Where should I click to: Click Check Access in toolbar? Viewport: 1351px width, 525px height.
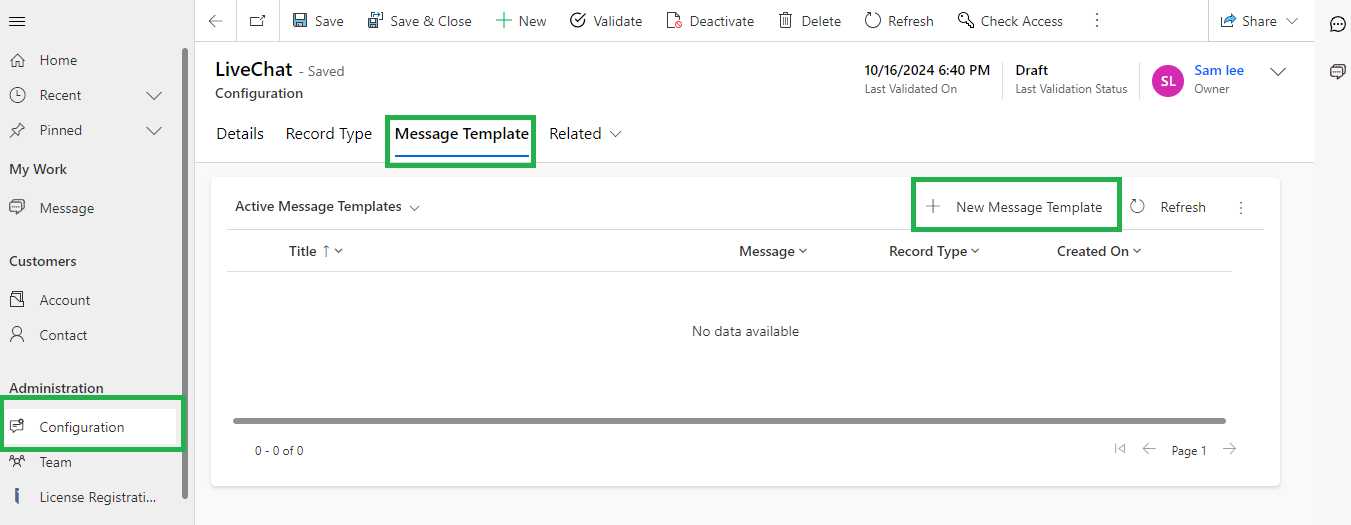pyautogui.click(x=1010, y=21)
